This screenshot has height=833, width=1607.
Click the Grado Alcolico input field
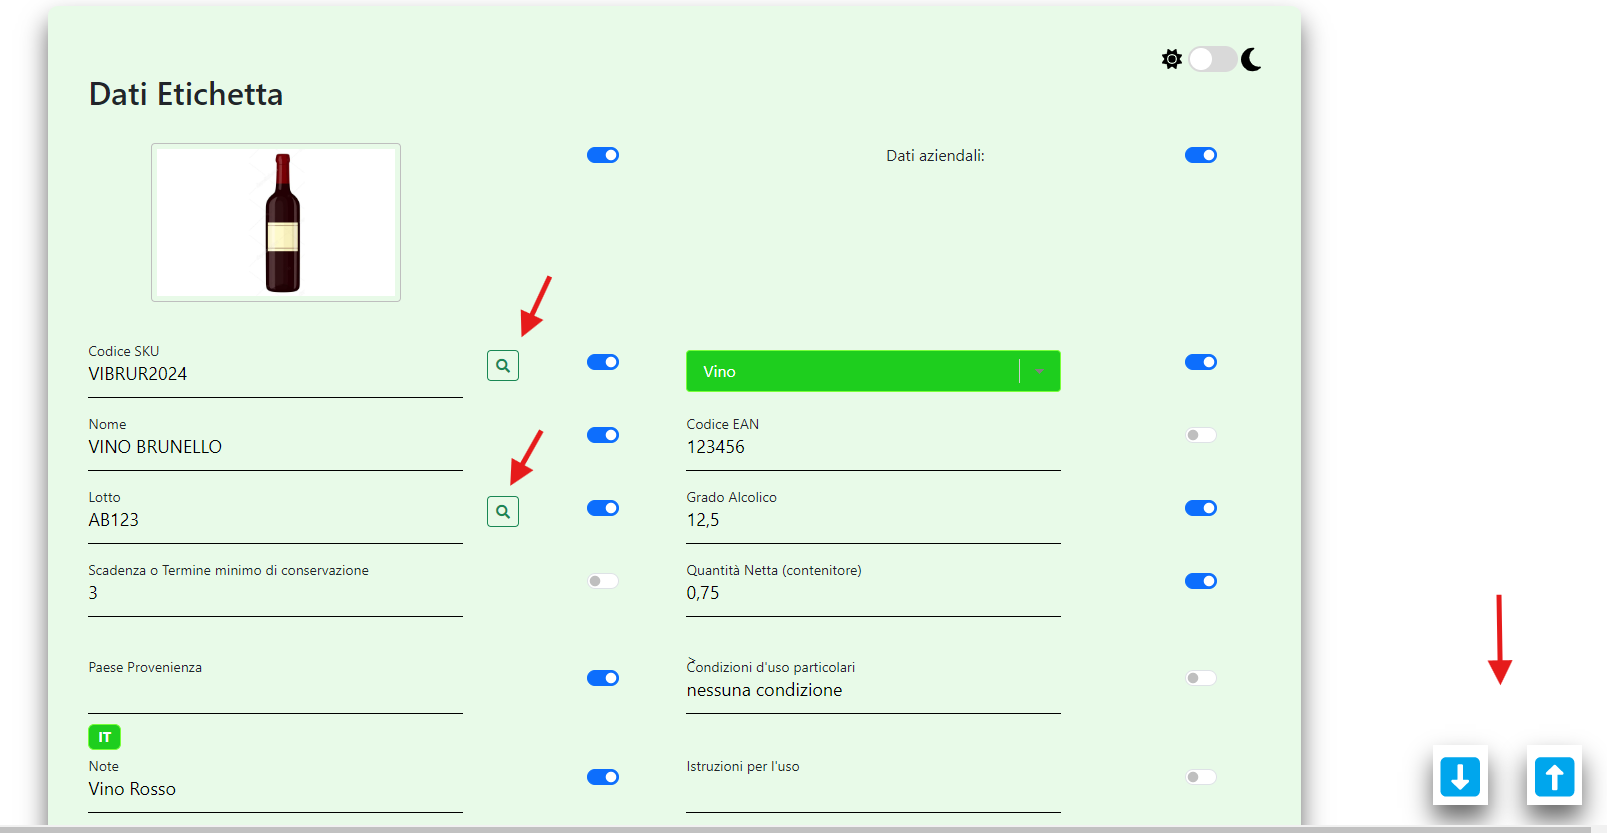872,520
